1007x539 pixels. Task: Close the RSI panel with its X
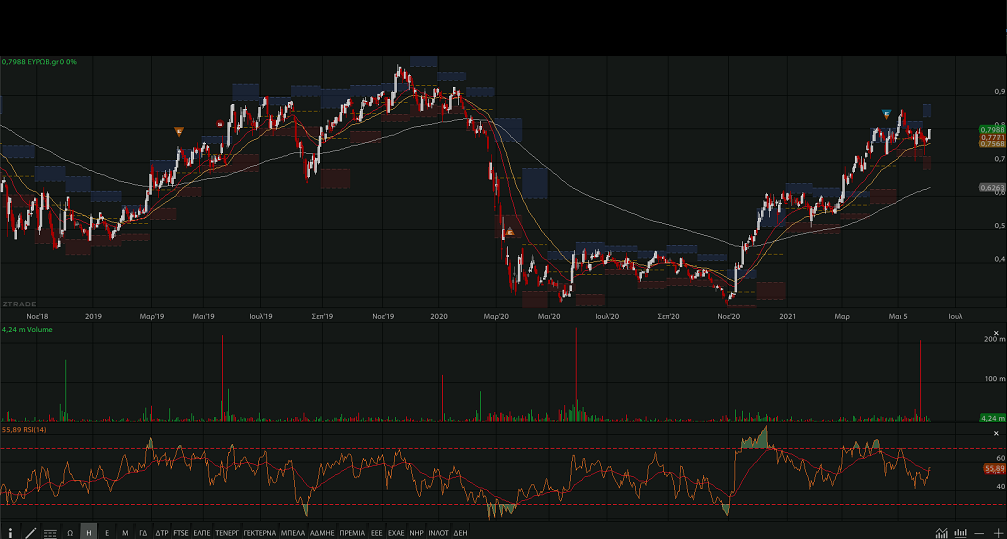[x=996, y=431]
